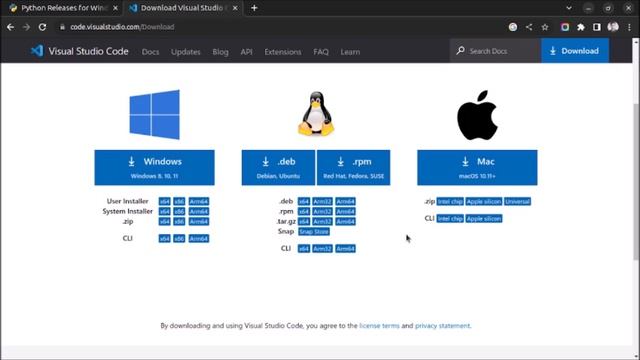Download Mac .zip Intel chip build
Viewport: 640px width, 360px height.
pos(450,201)
